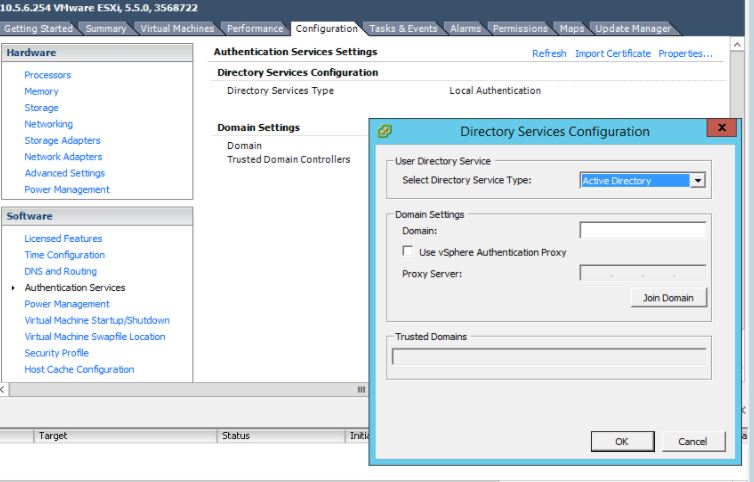Click the vSphere icon in dialog title bar
The width and height of the screenshot is (754, 482).
[x=384, y=131]
